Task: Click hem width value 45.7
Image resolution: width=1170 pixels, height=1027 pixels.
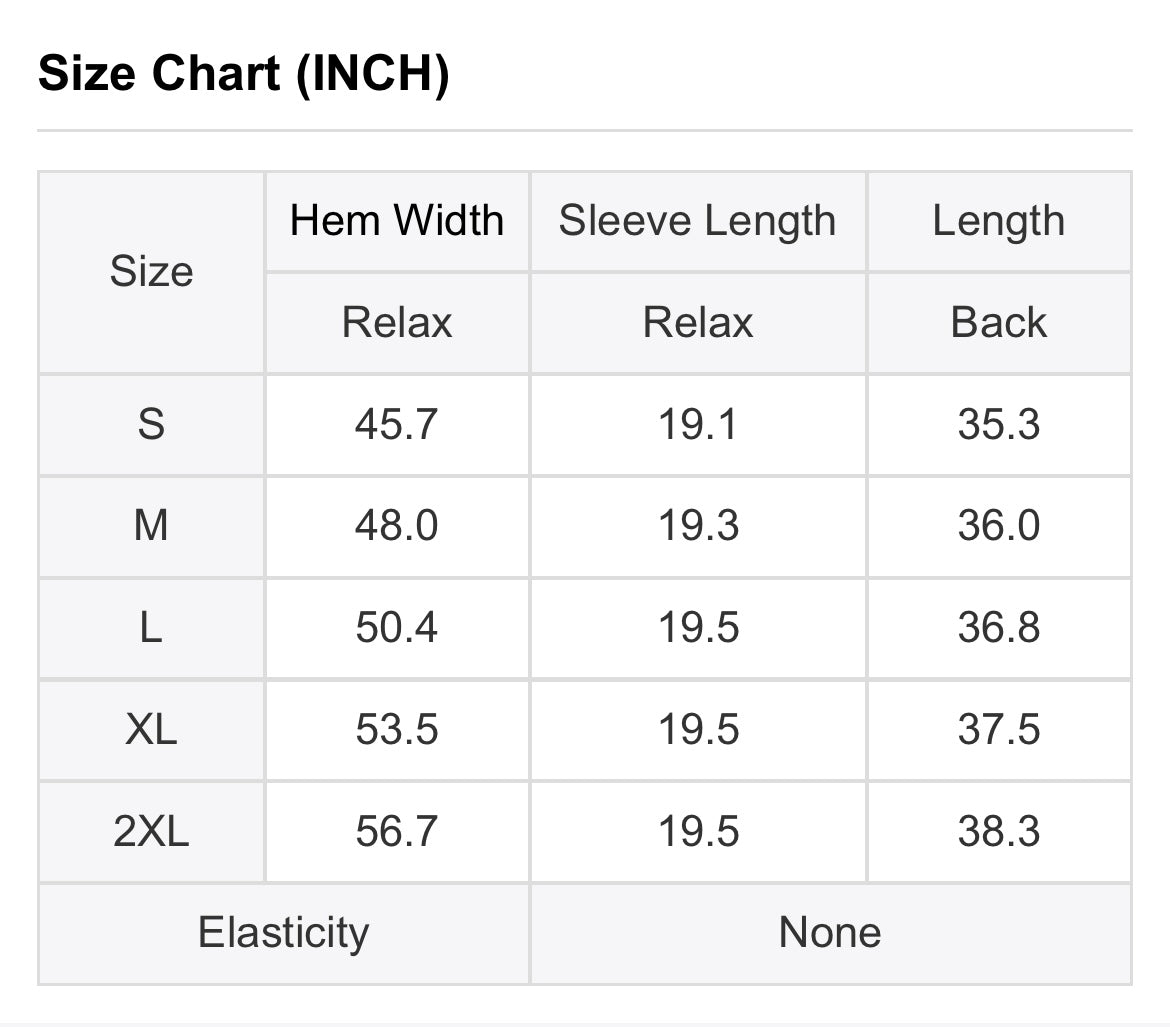Action: pyautogui.click(x=396, y=425)
